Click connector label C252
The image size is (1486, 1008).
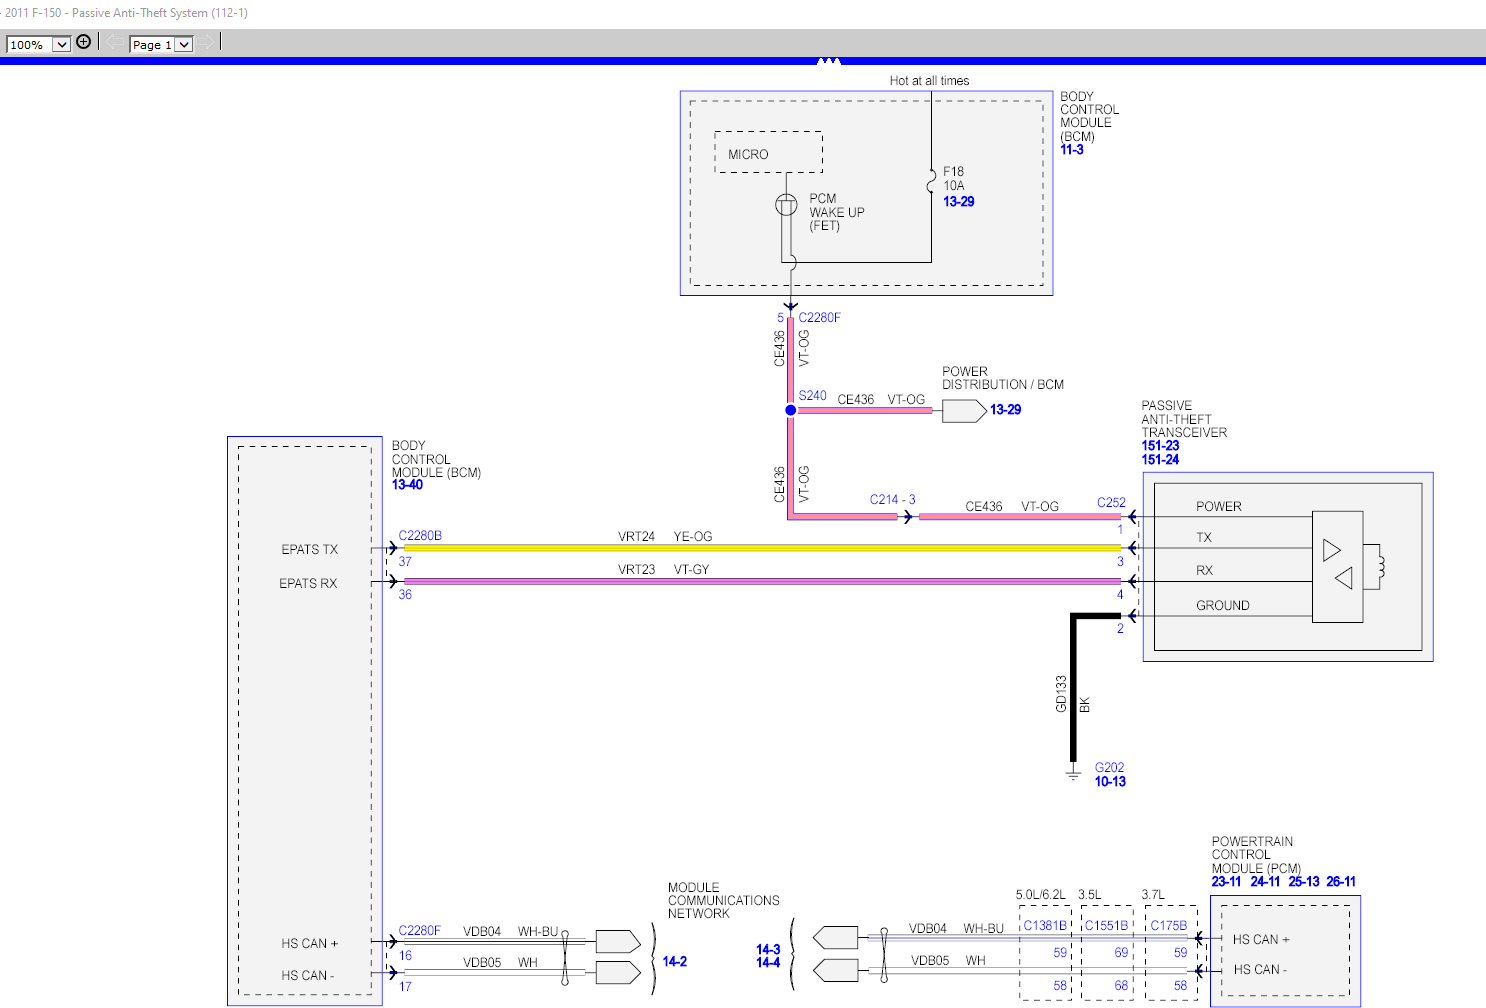[x=1111, y=503]
